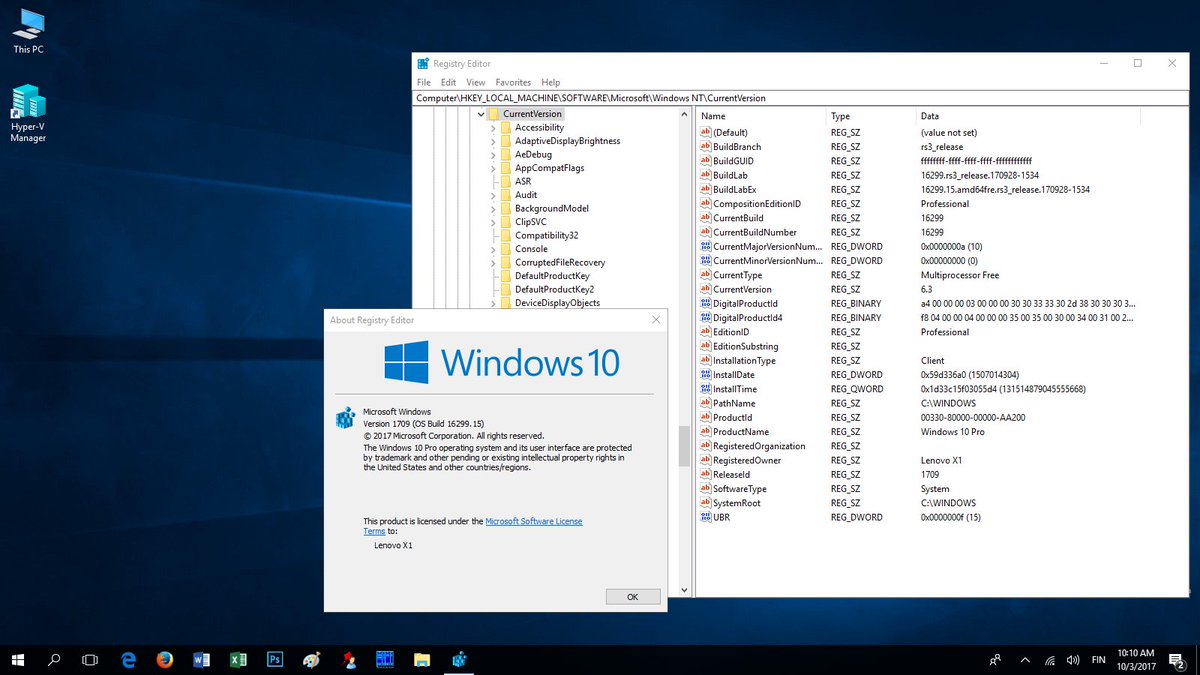Launch Photoshop from taskbar
The height and width of the screenshot is (675, 1200).
275,660
